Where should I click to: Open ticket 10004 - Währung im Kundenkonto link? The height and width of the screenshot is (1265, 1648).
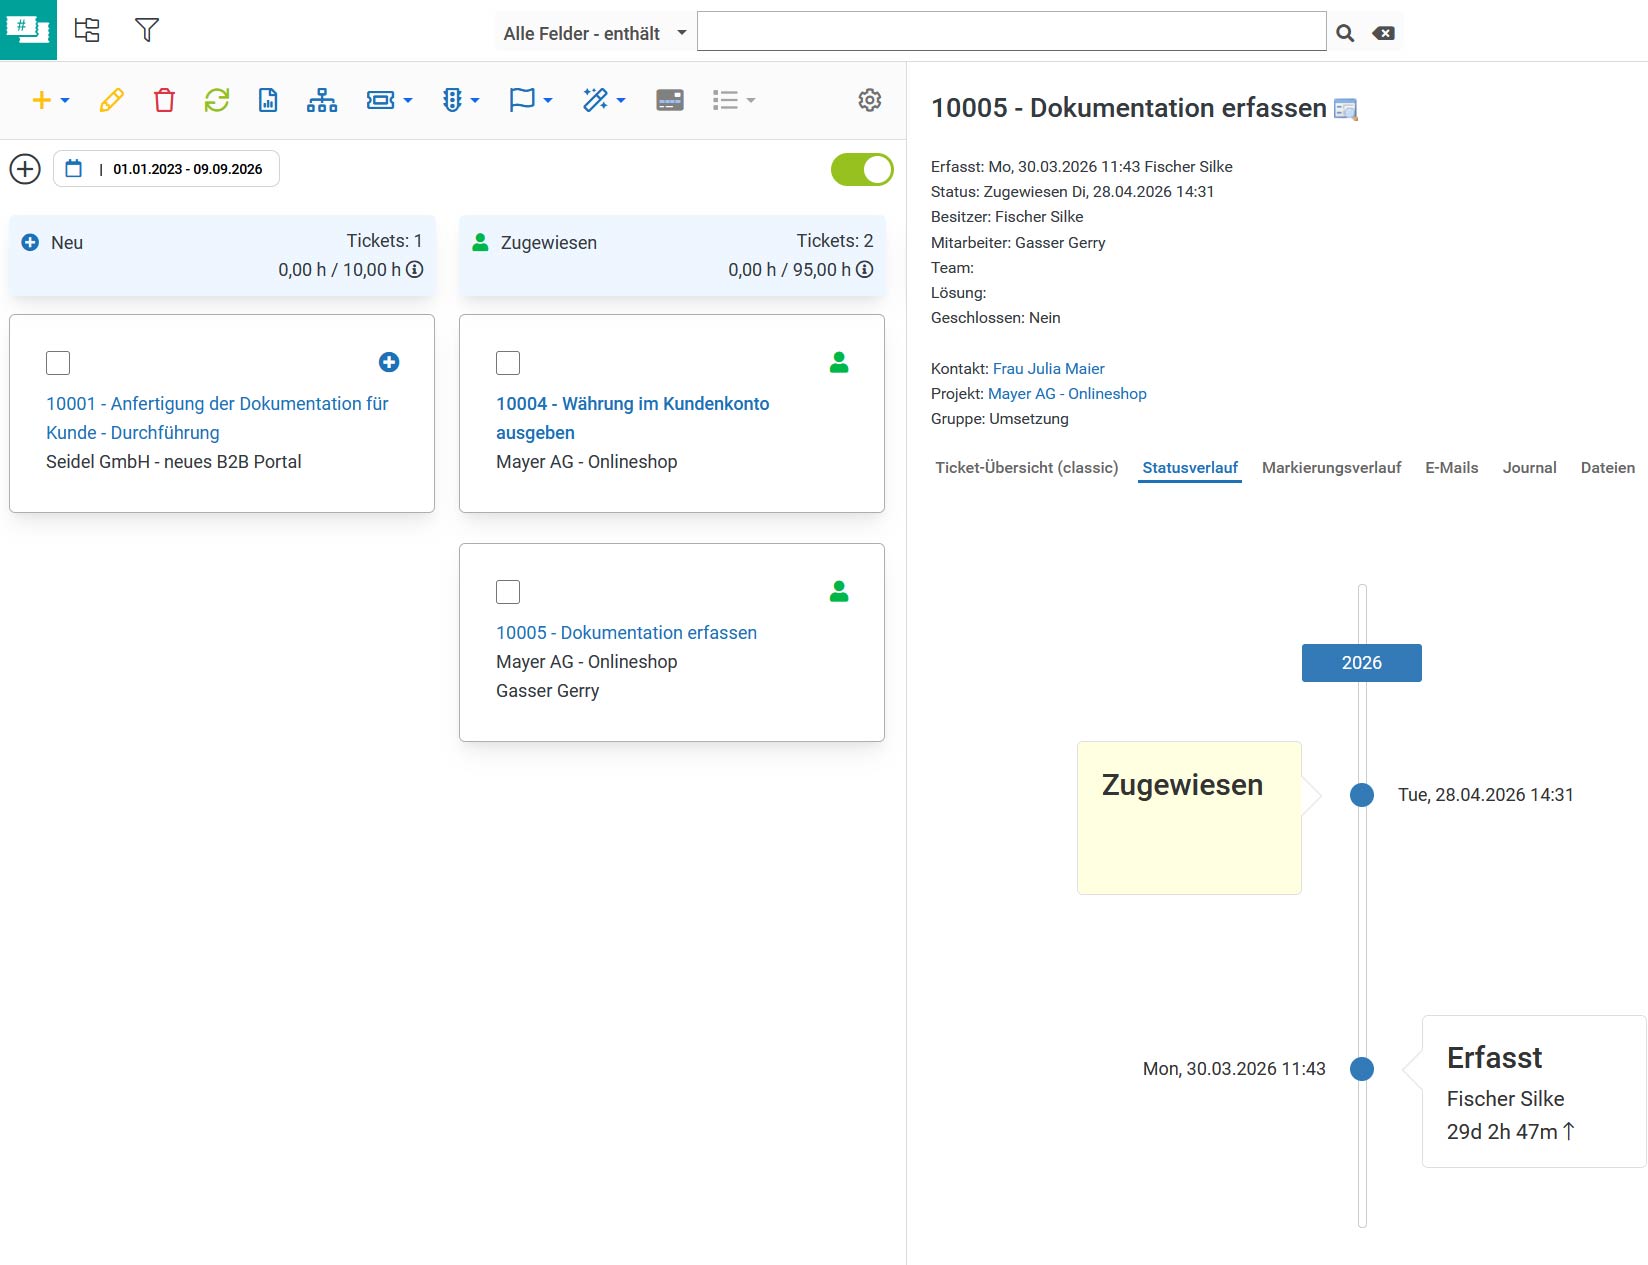pyautogui.click(x=632, y=418)
